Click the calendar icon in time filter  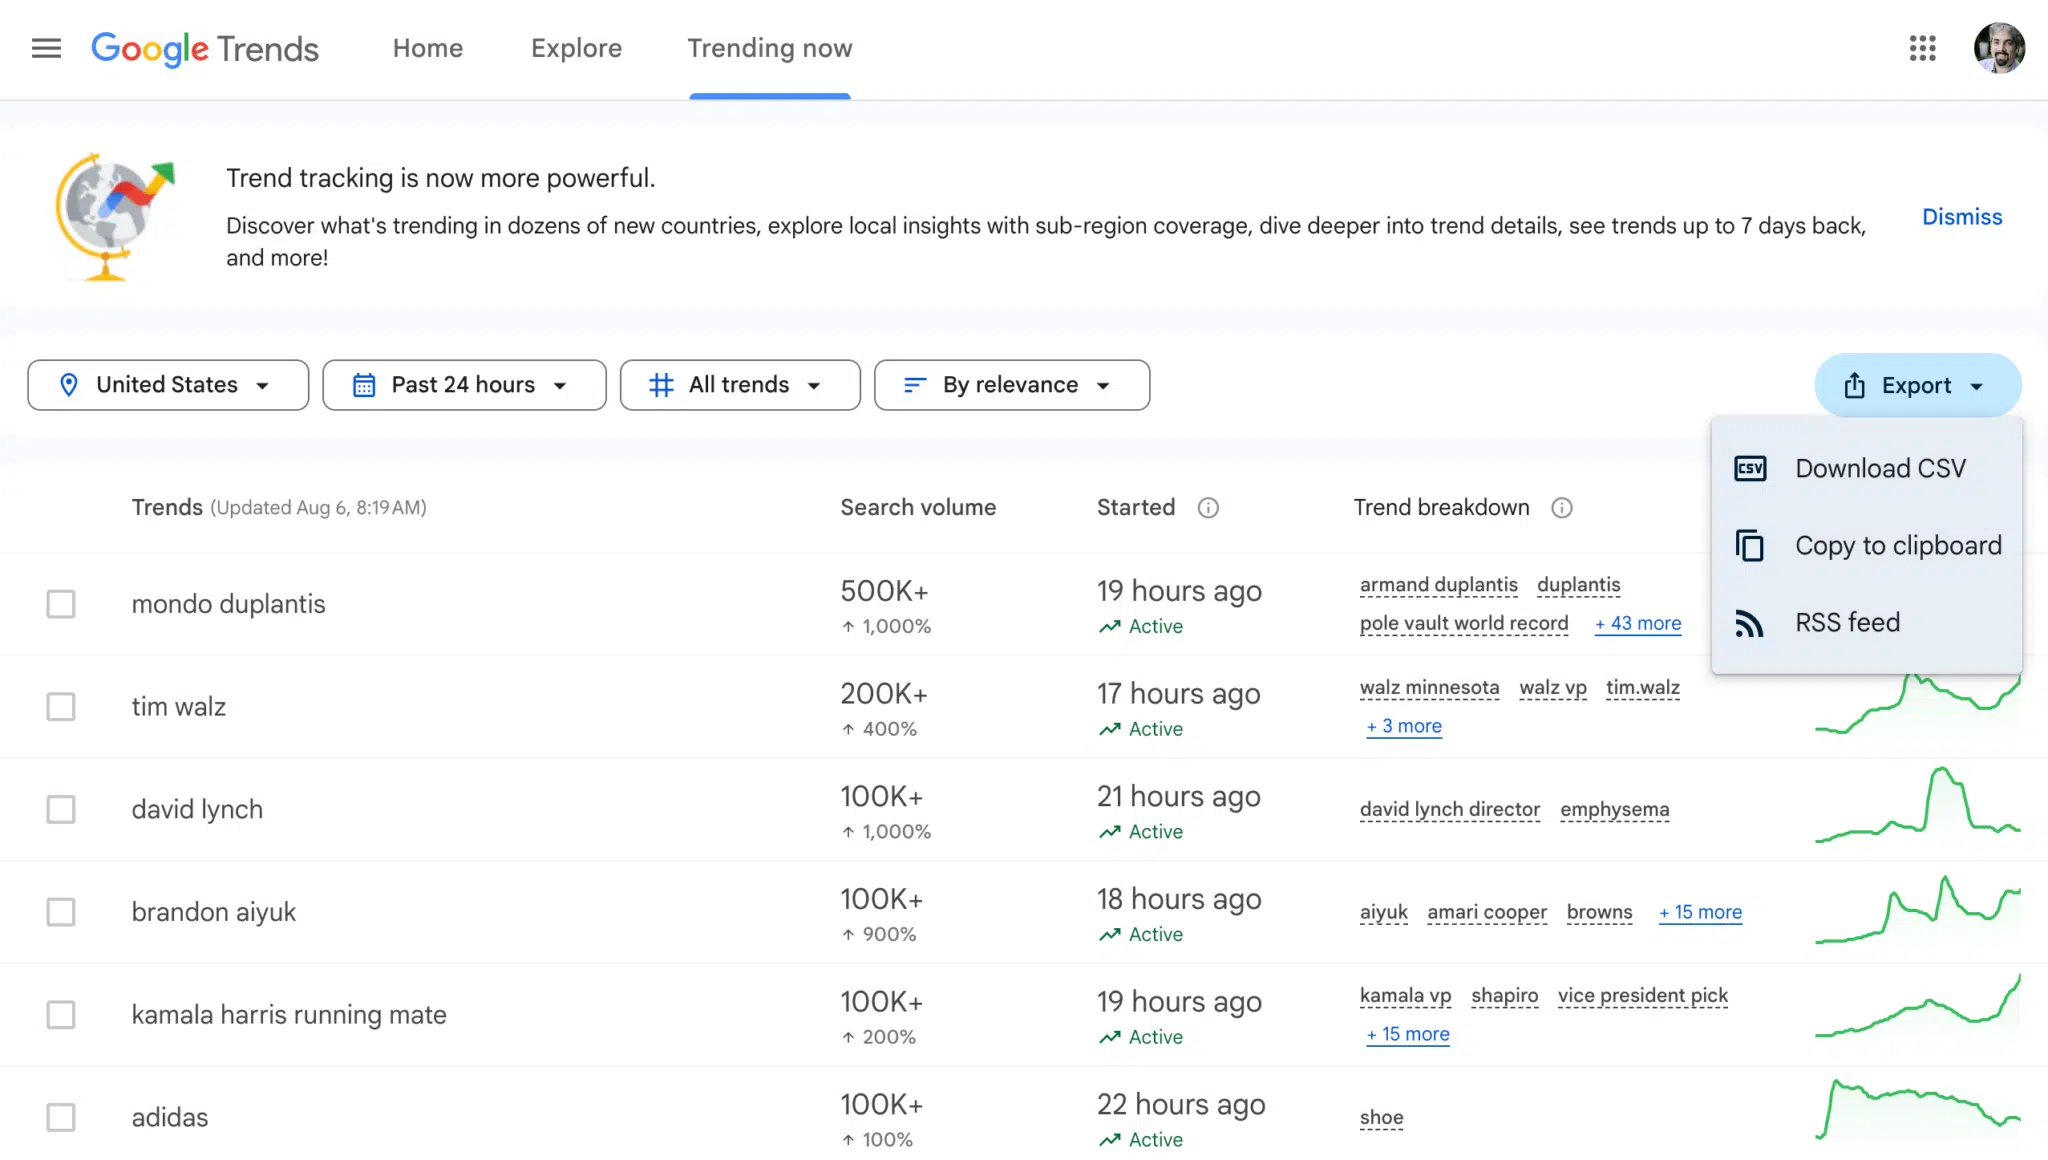click(x=364, y=385)
